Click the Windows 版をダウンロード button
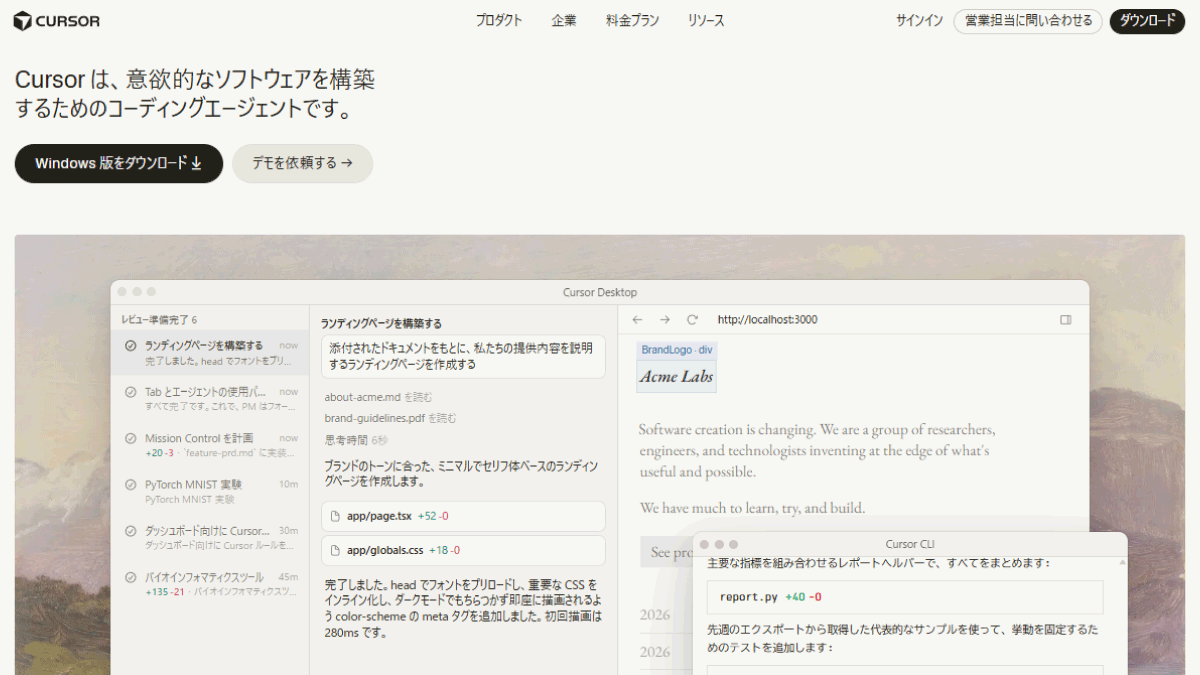The height and width of the screenshot is (675, 1200). point(119,163)
